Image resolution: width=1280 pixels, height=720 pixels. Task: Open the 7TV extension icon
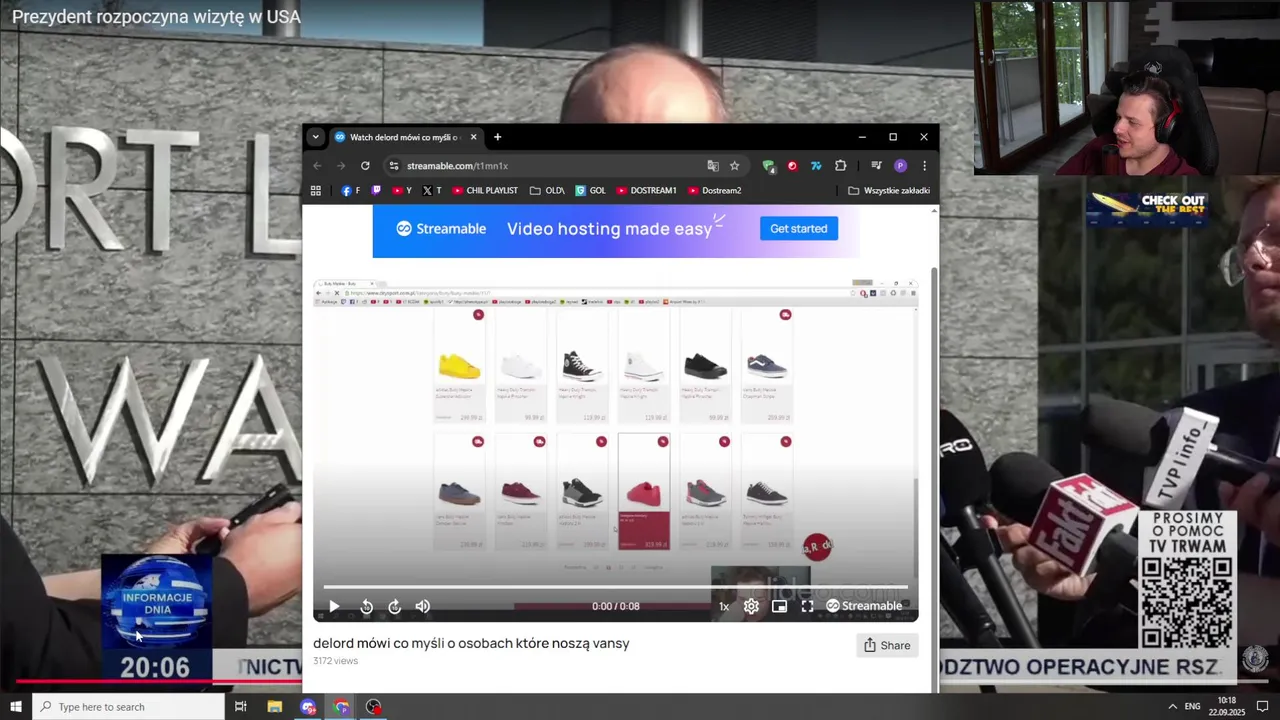pos(816,166)
